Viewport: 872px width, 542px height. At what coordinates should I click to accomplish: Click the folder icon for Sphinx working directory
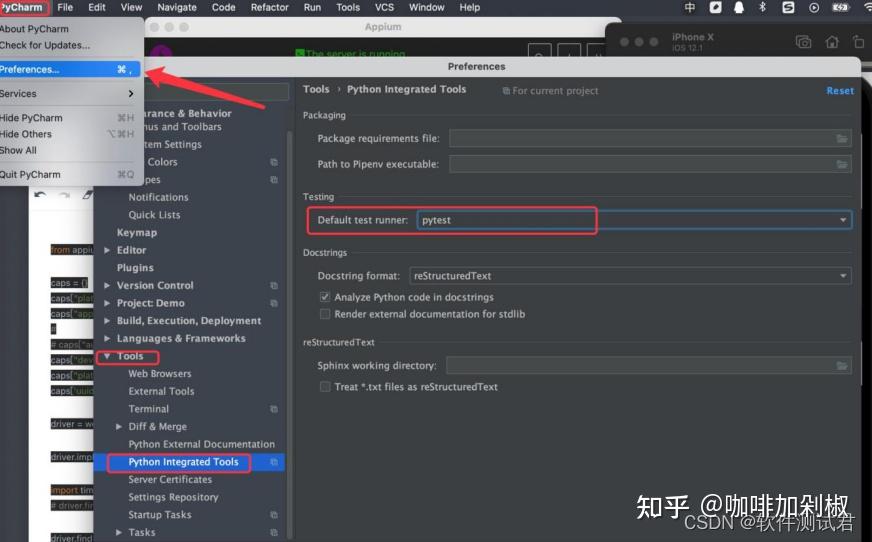coord(842,365)
